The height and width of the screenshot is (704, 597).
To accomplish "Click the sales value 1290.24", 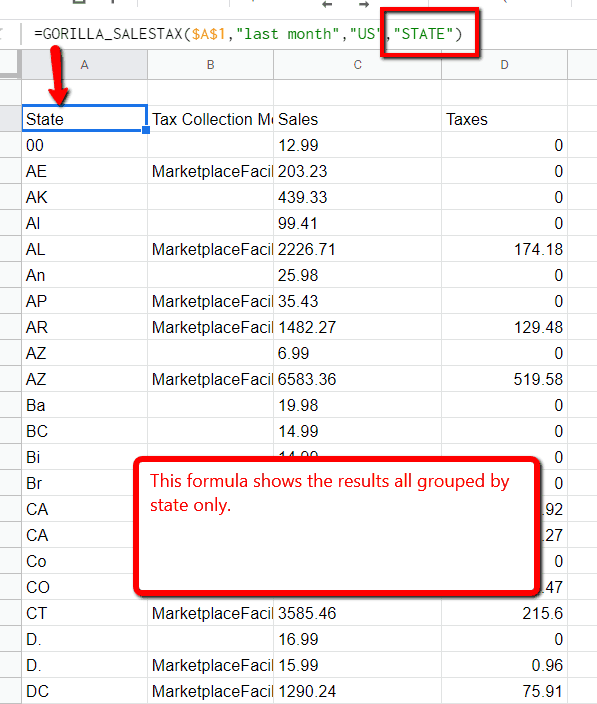I will tap(357, 691).
